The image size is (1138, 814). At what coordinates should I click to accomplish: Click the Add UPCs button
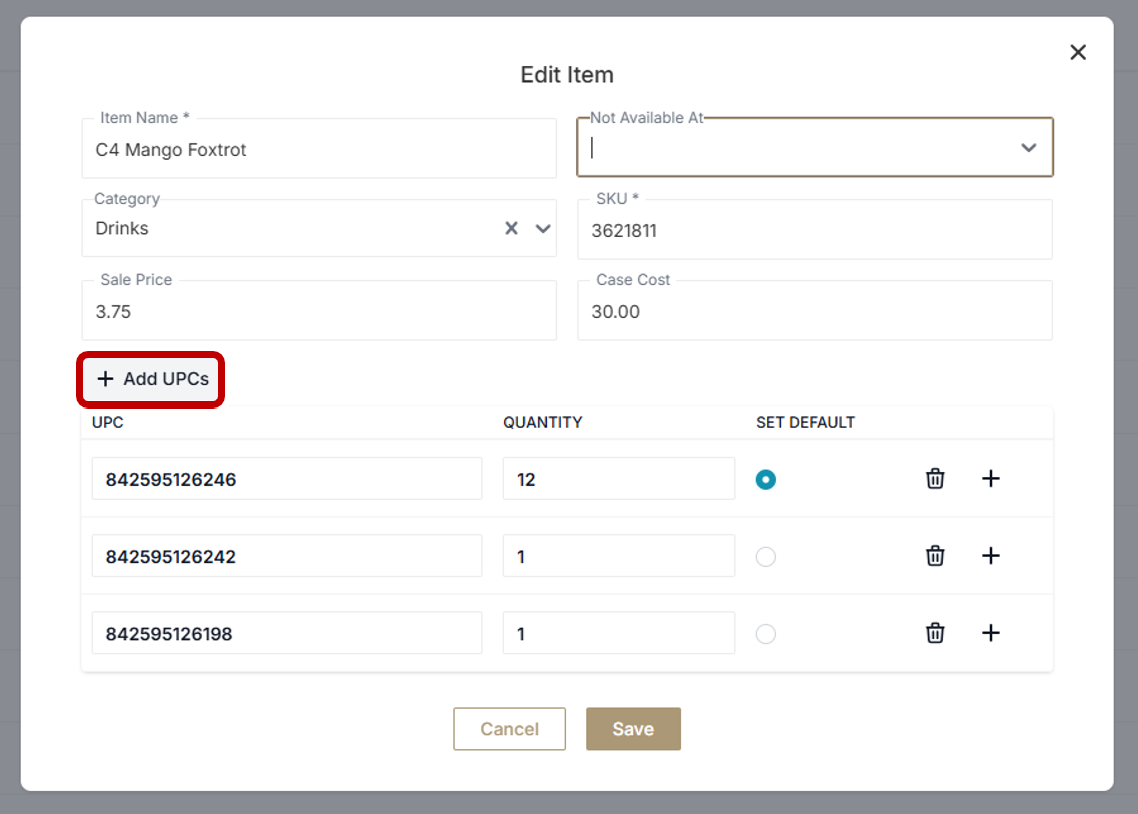[152, 379]
